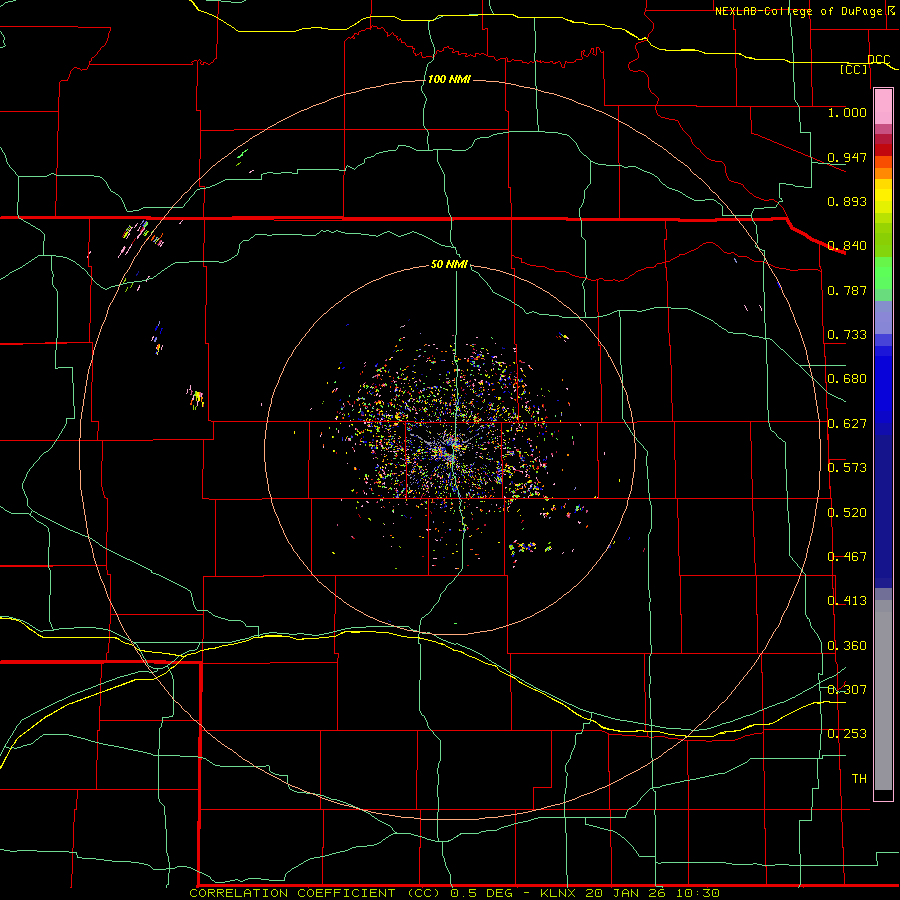Click the 0.787 scale label
Screen dimensions: 900x900
847,290
